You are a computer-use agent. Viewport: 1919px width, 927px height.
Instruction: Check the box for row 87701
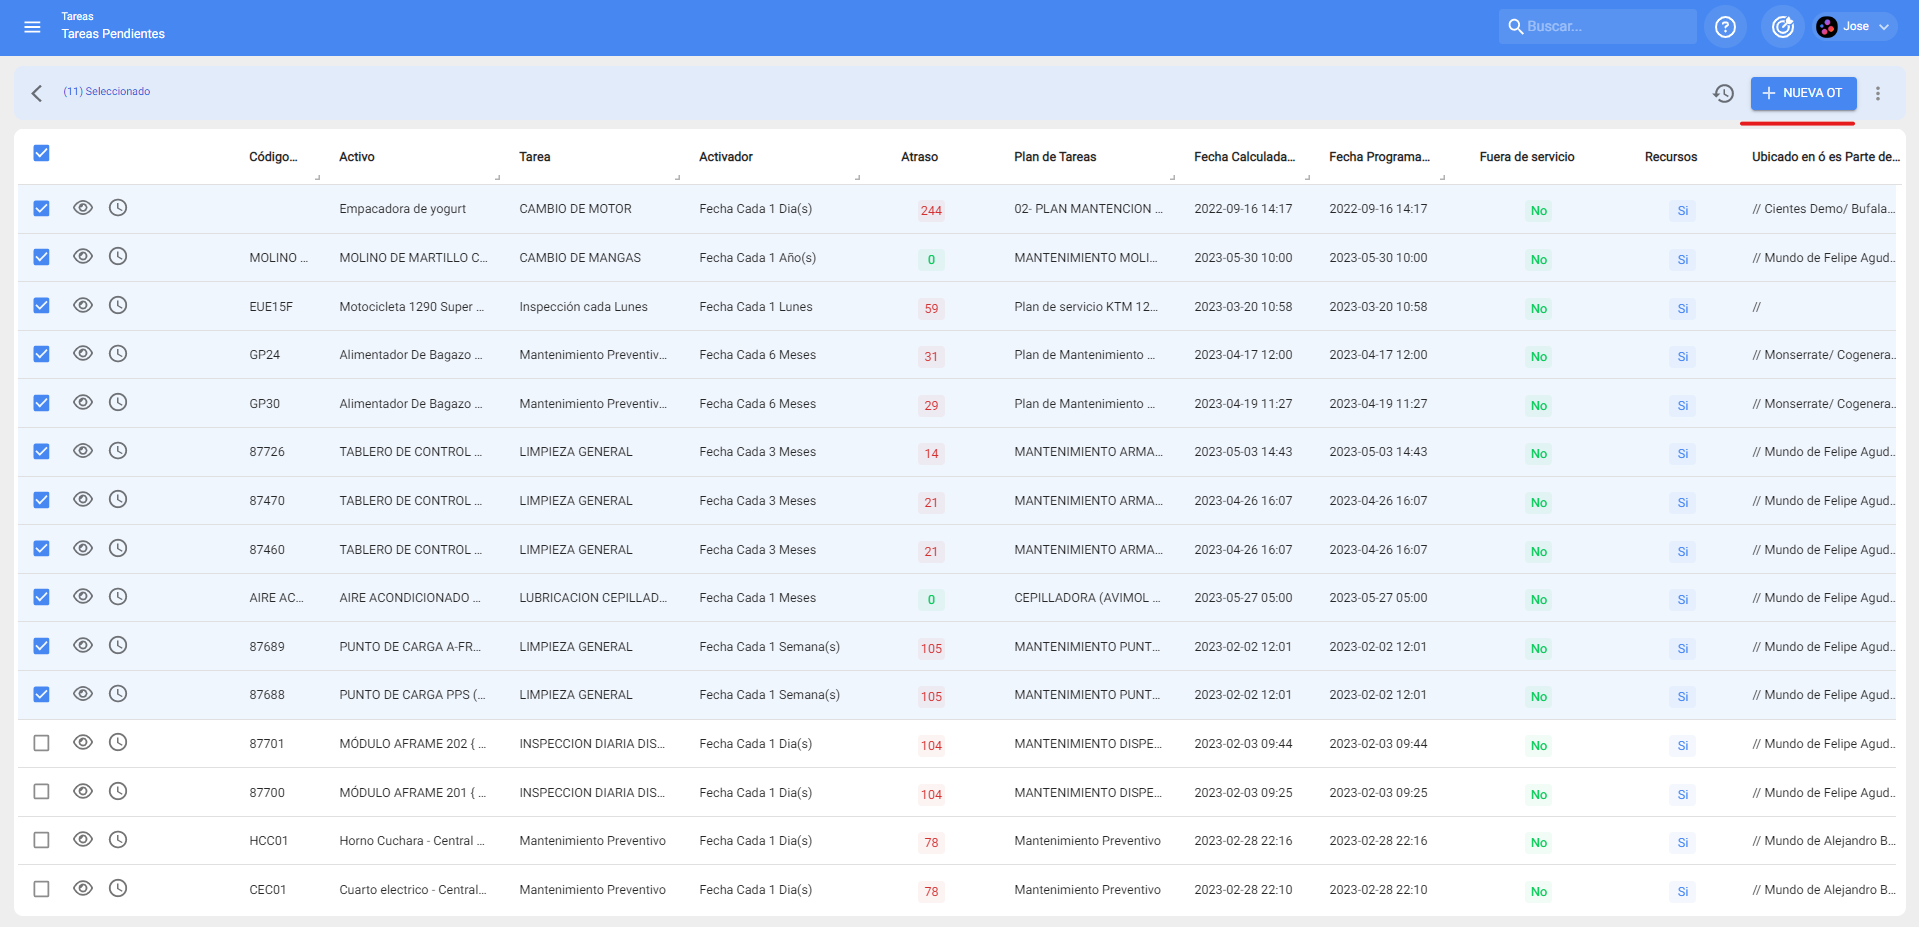(x=41, y=743)
